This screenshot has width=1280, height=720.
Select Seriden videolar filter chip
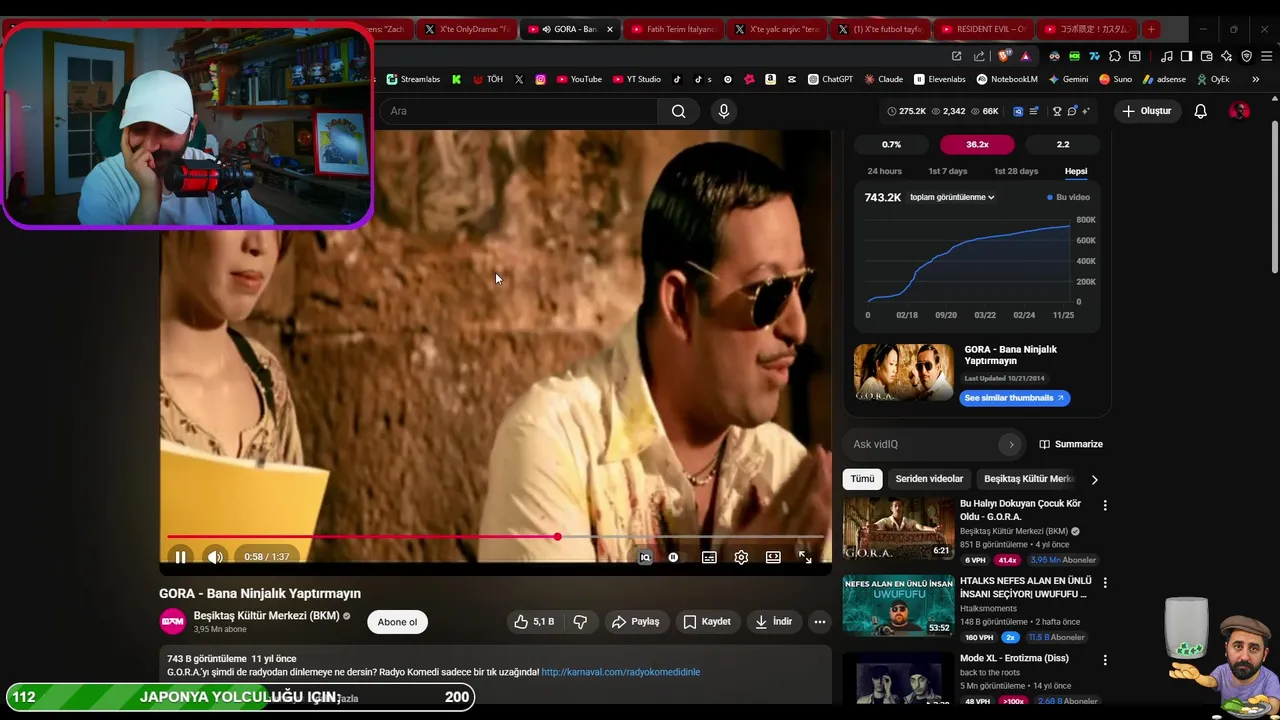click(x=929, y=479)
